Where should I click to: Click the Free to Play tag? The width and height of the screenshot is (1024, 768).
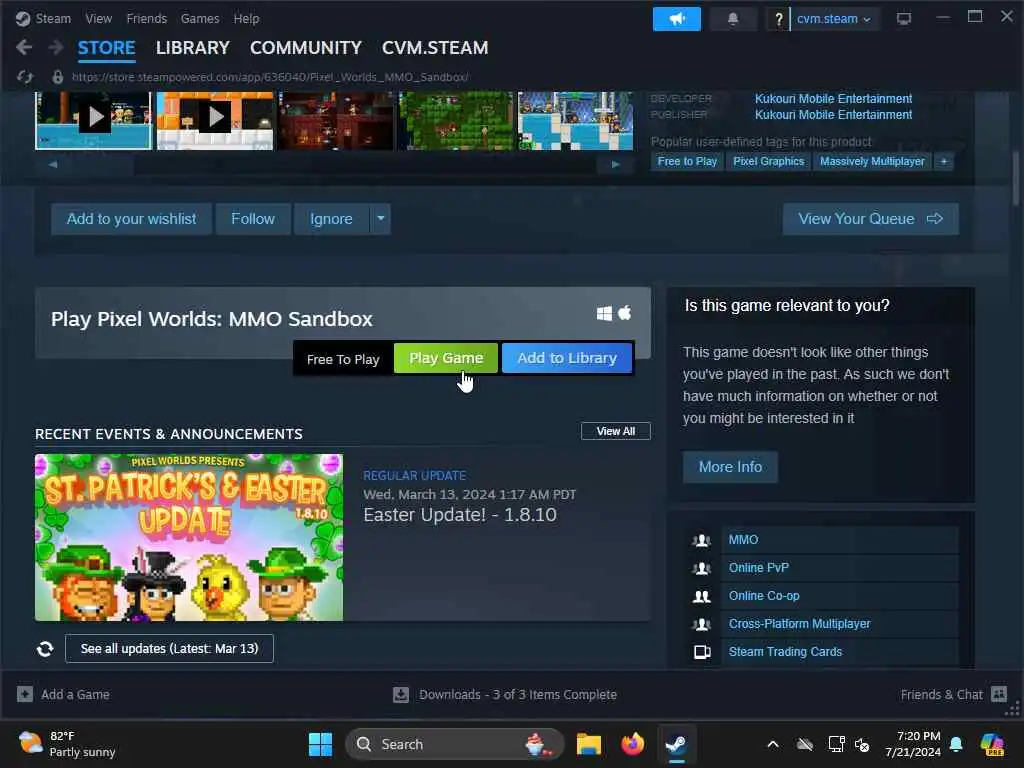pyautogui.click(x=687, y=161)
